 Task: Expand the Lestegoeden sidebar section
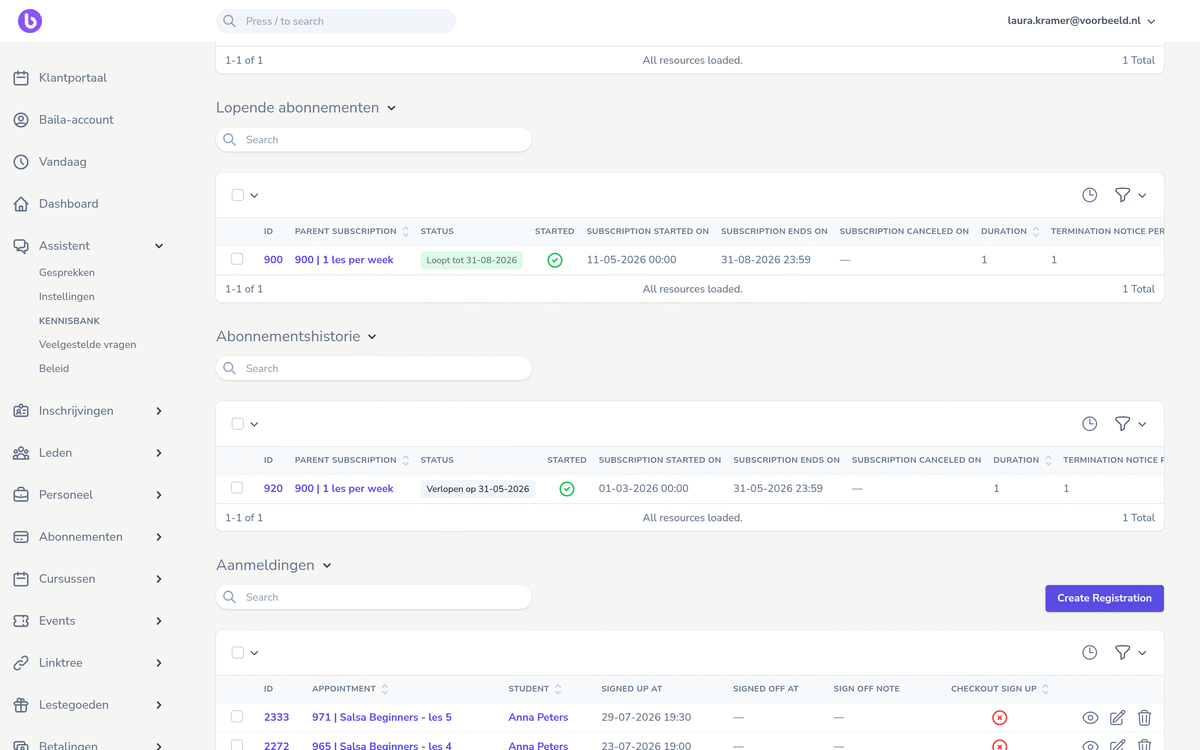point(159,705)
